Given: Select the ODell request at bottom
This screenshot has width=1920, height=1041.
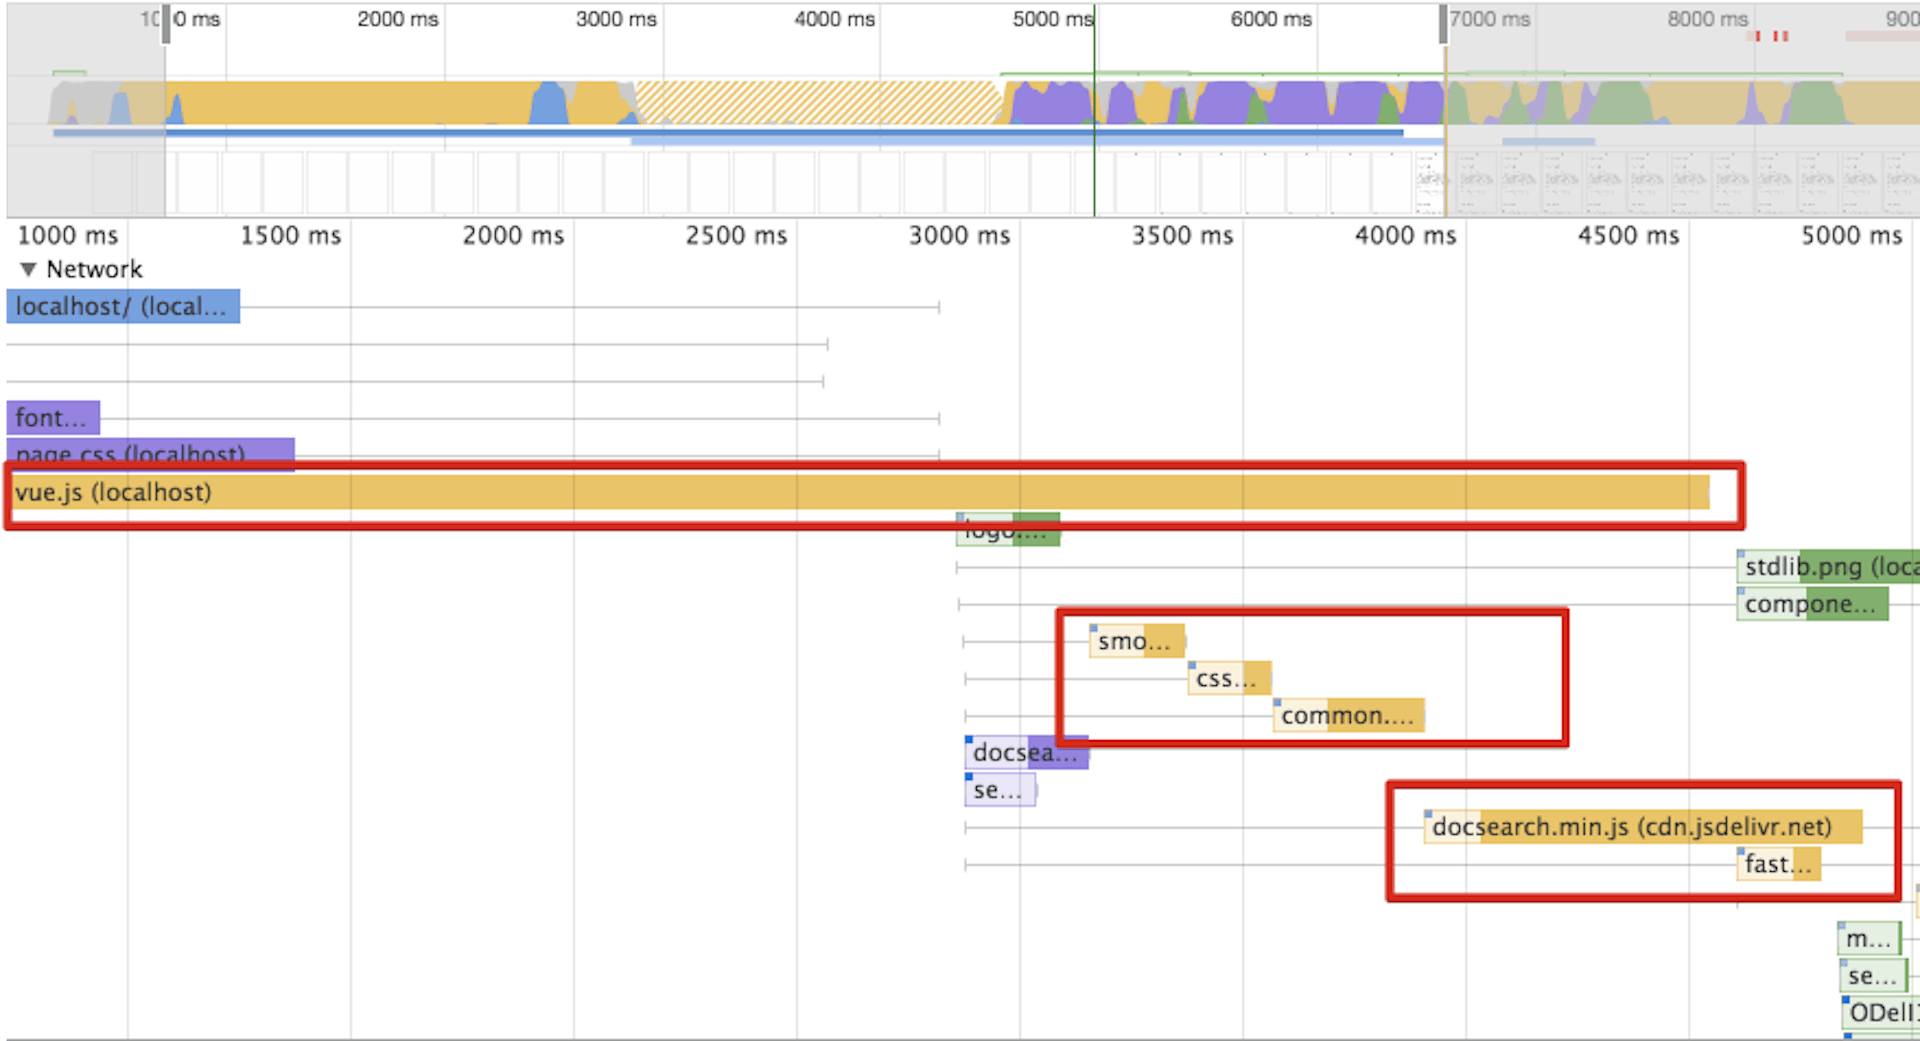Looking at the screenshot, I should [1881, 1013].
